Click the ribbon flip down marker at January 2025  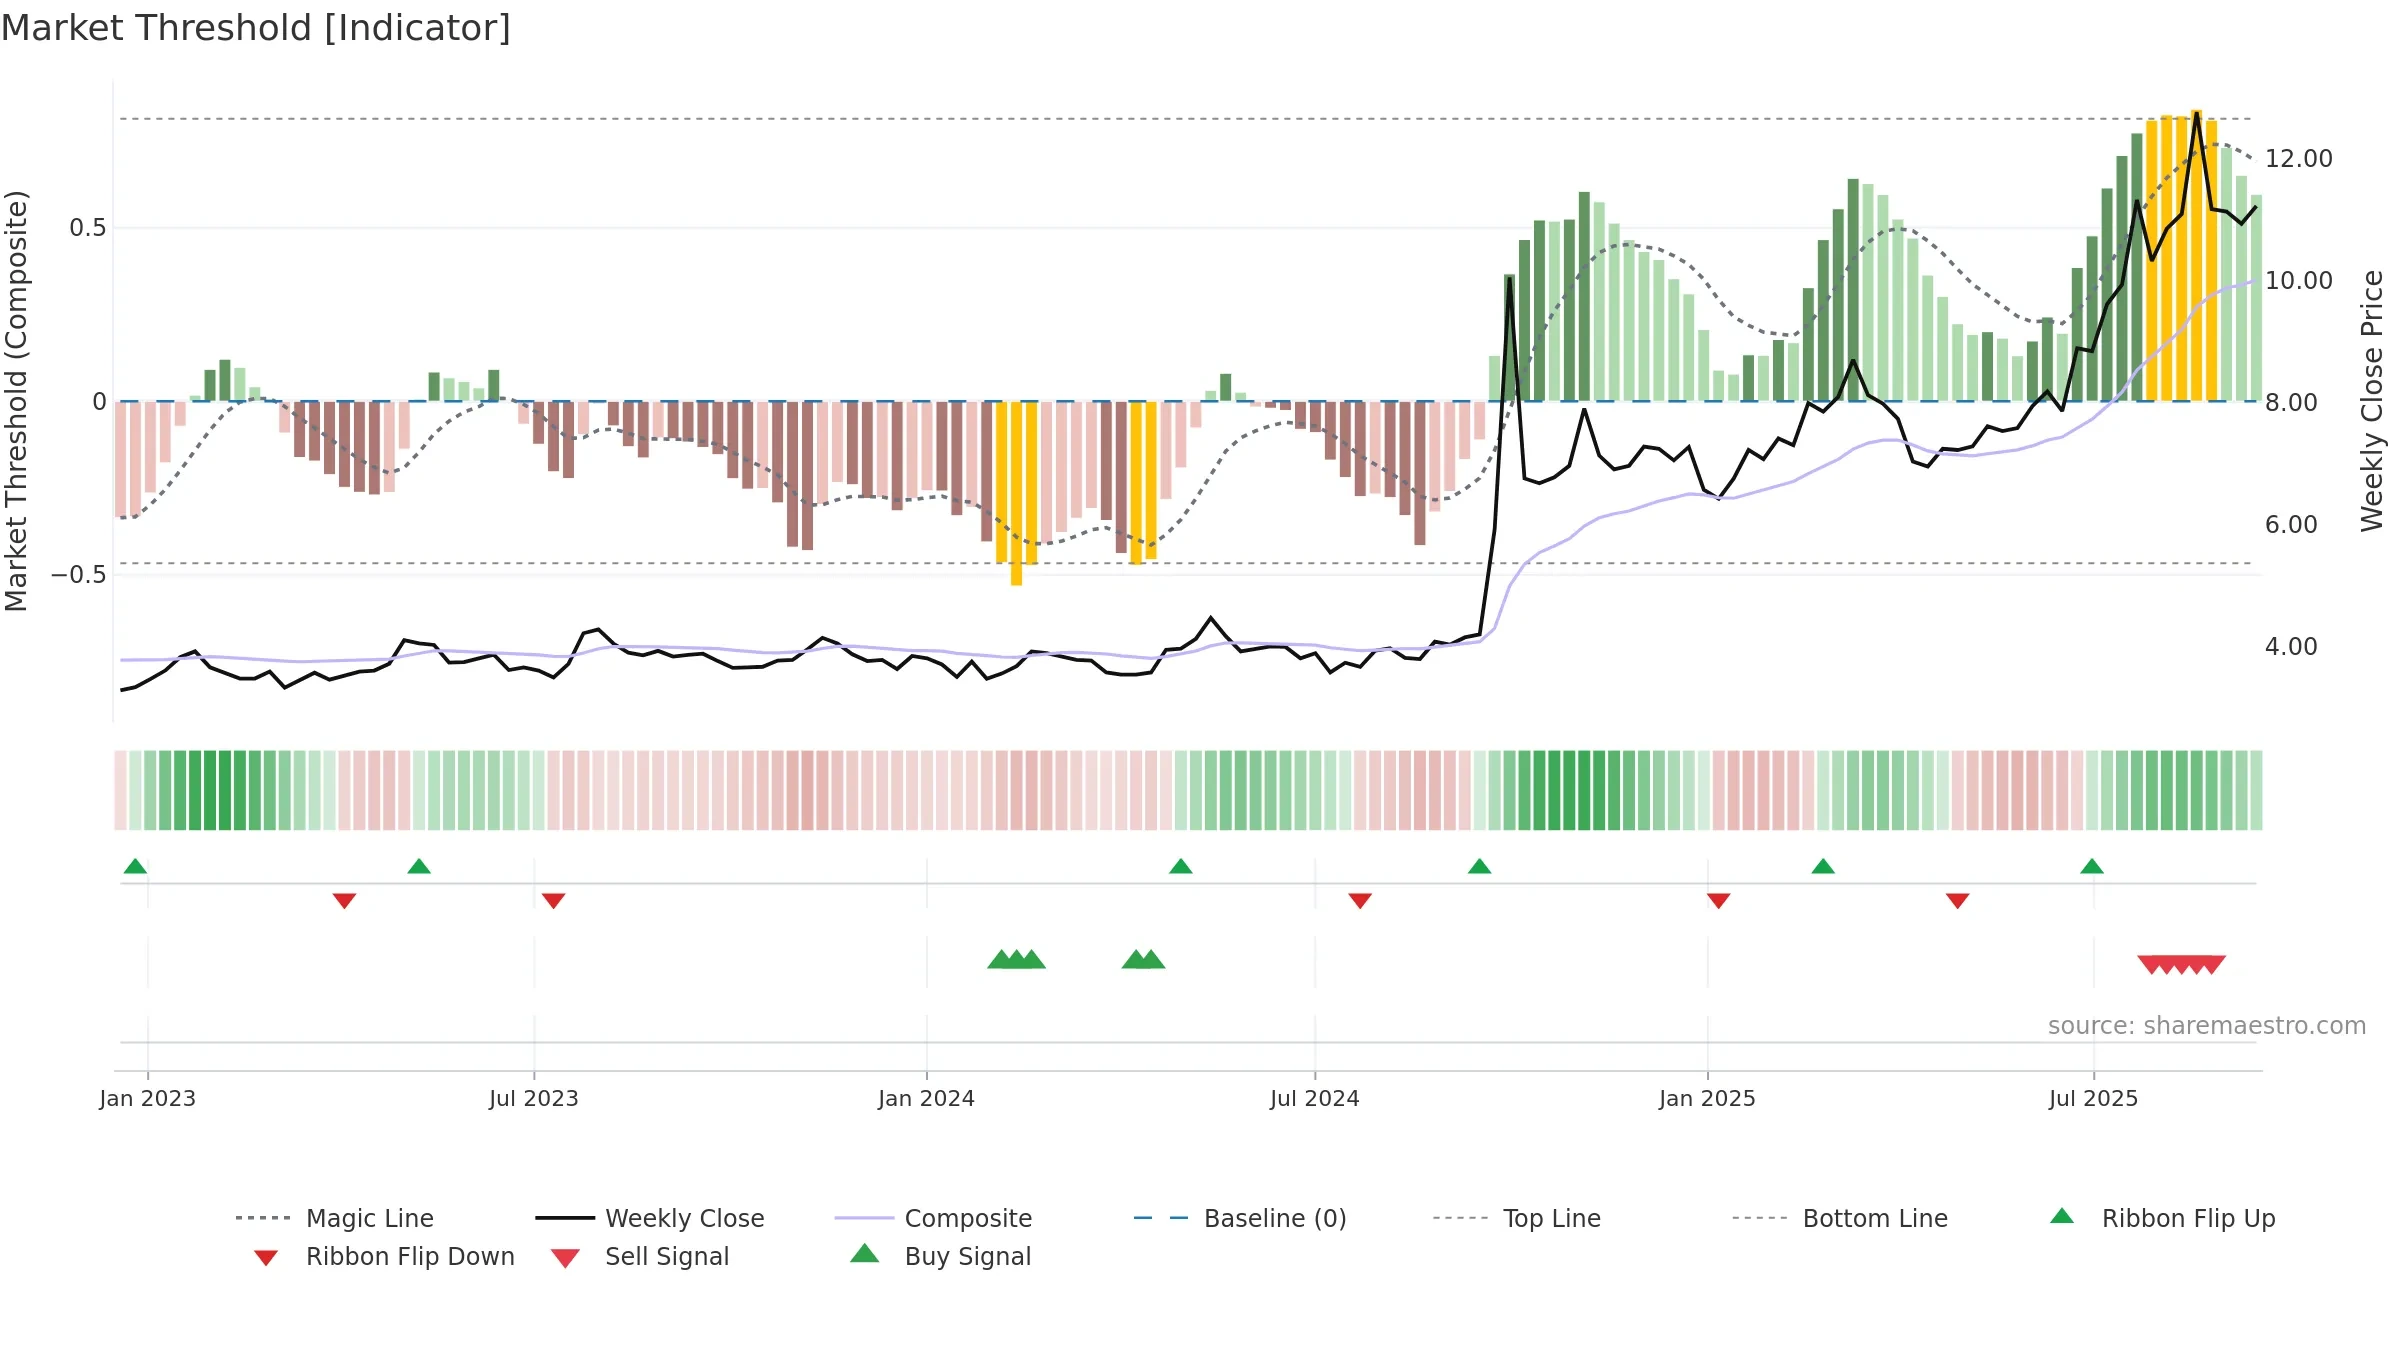(x=1718, y=901)
